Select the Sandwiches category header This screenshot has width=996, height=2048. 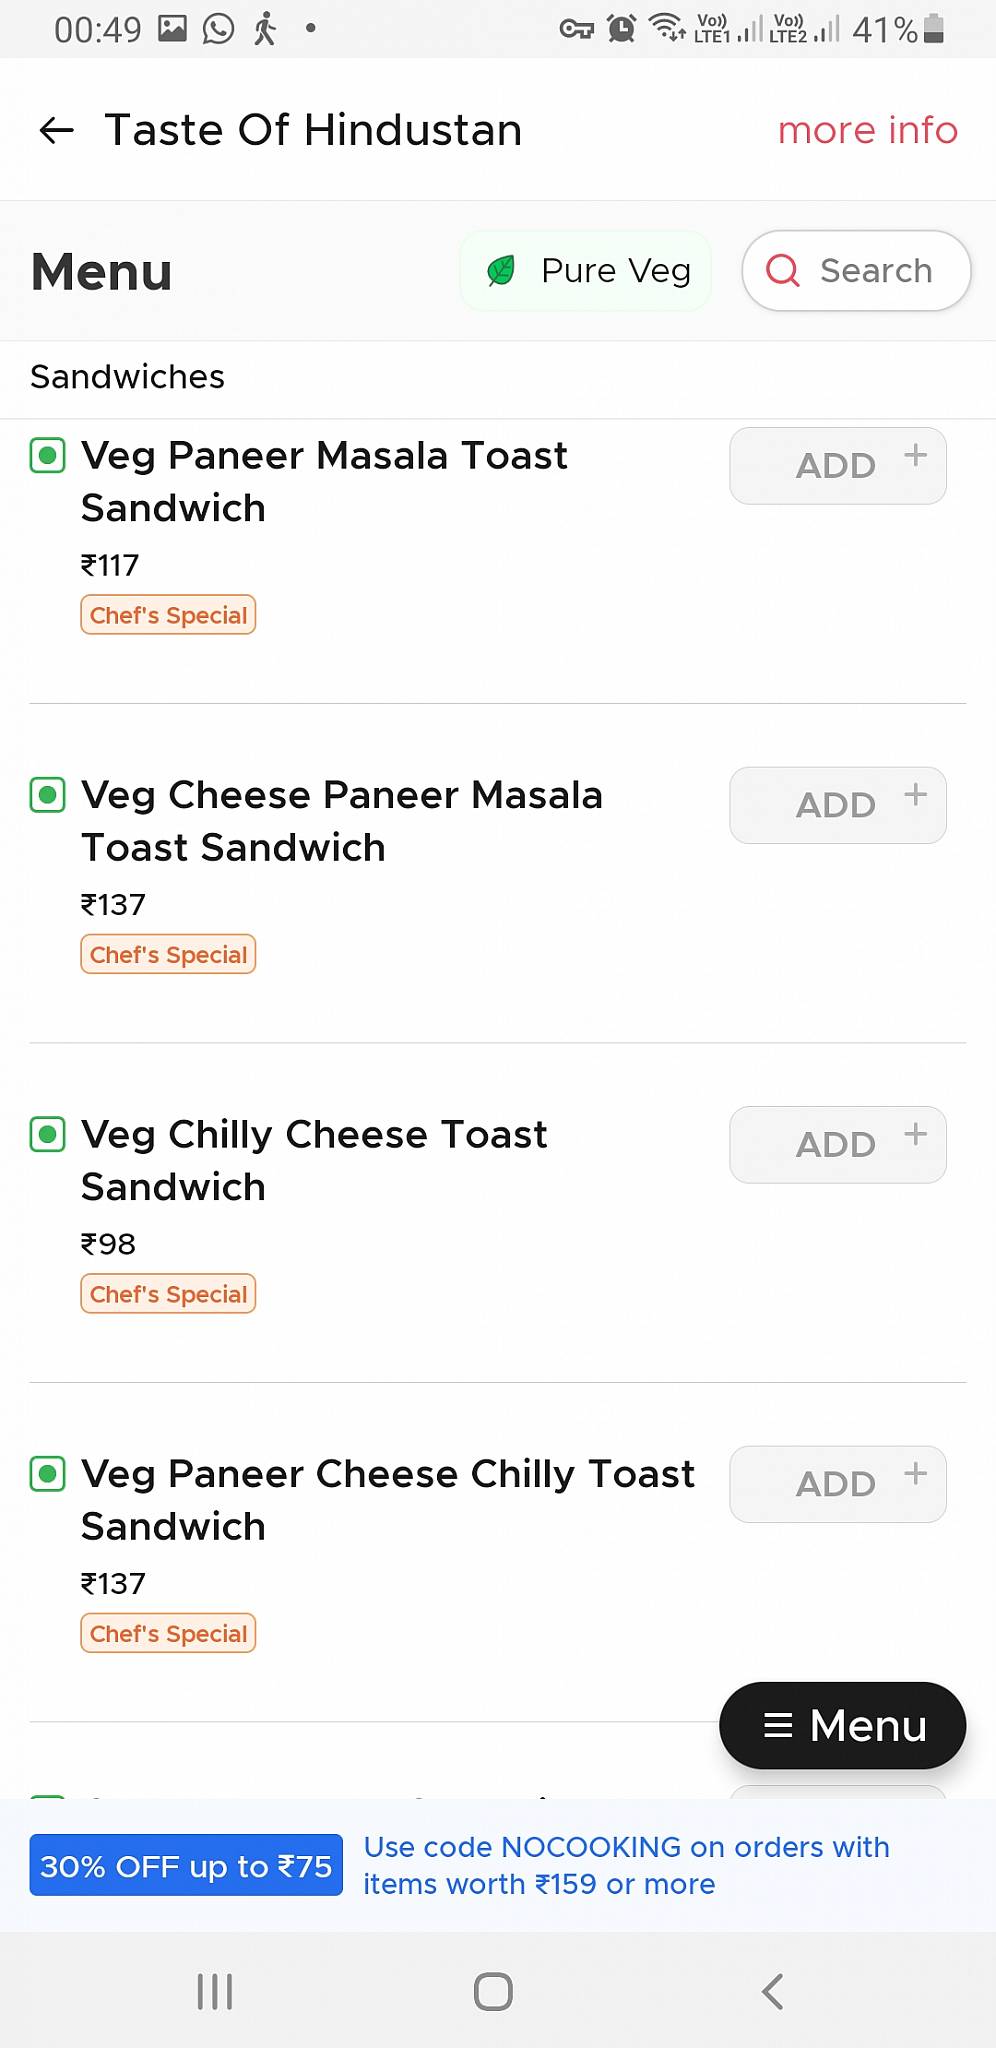click(x=128, y=377)
